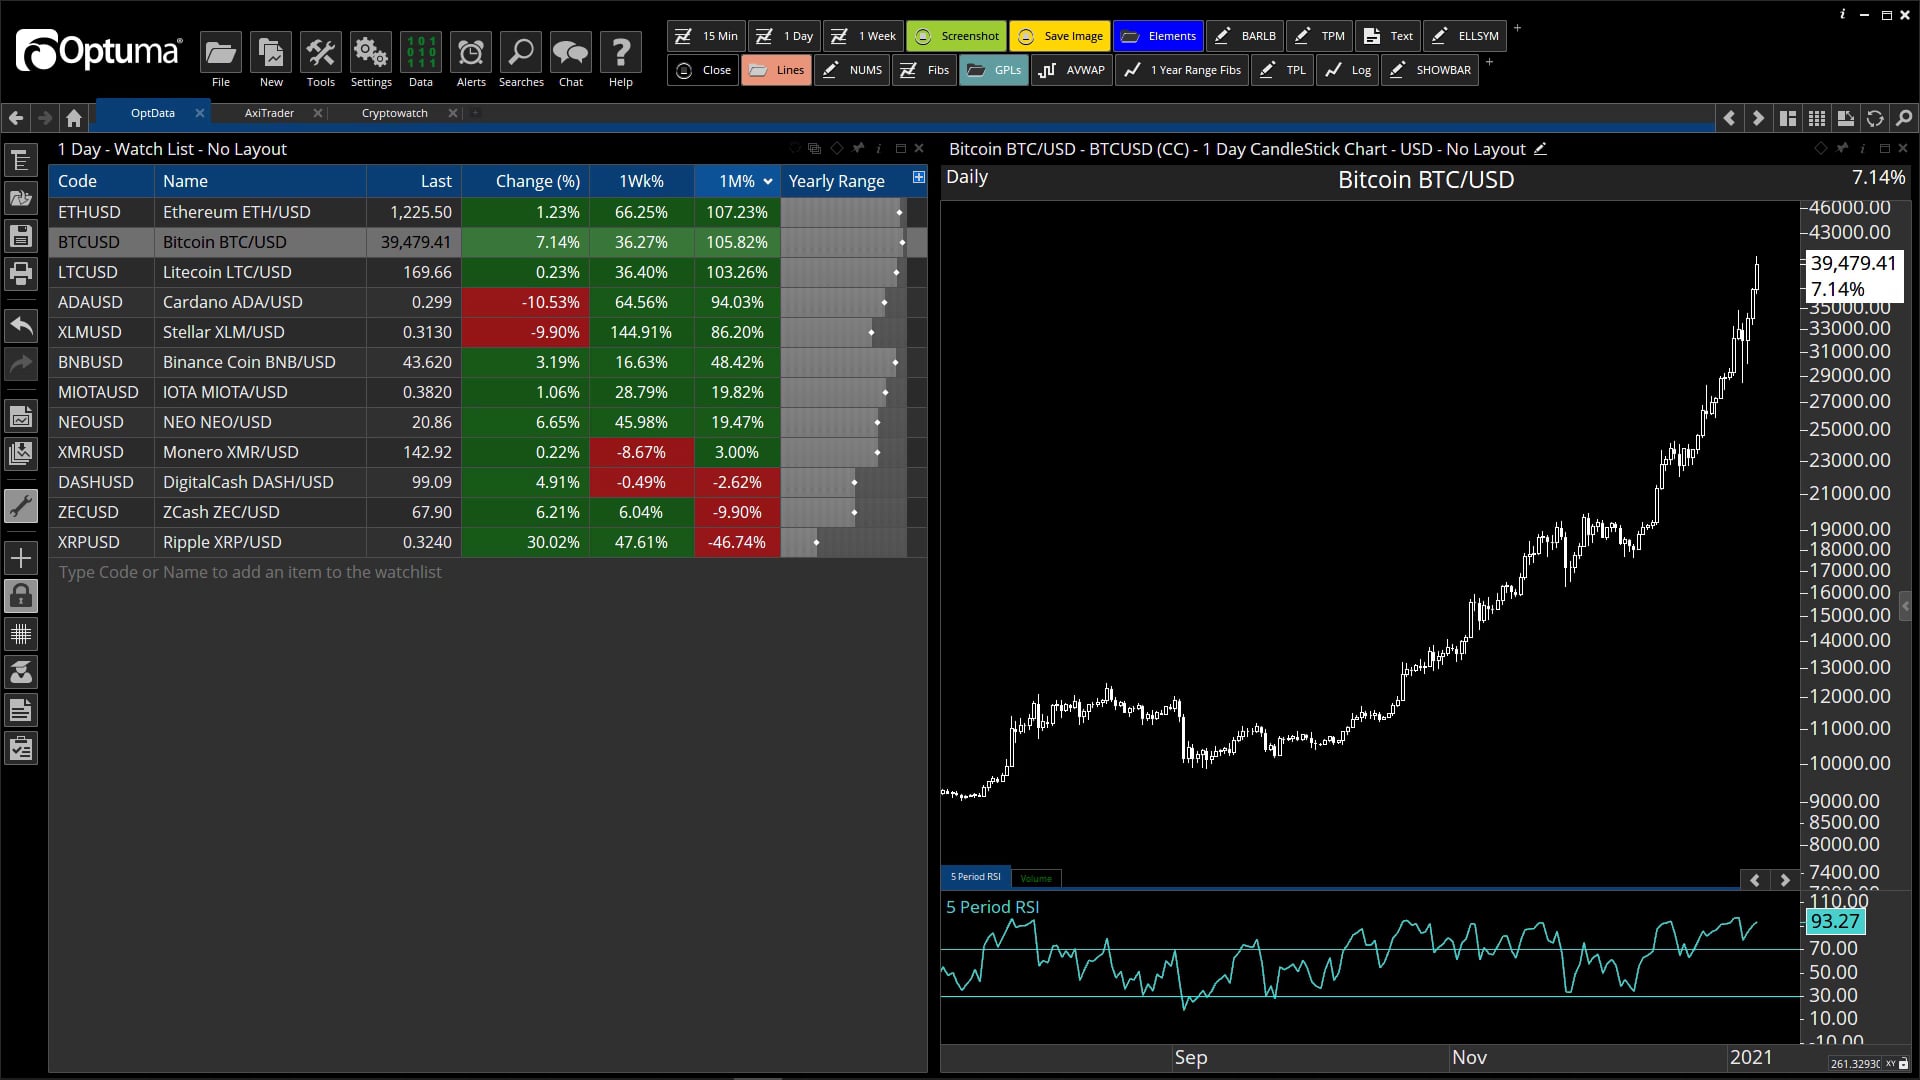
Task: Open the graduate cap person icon in sidebar
Action: (21, 672)
